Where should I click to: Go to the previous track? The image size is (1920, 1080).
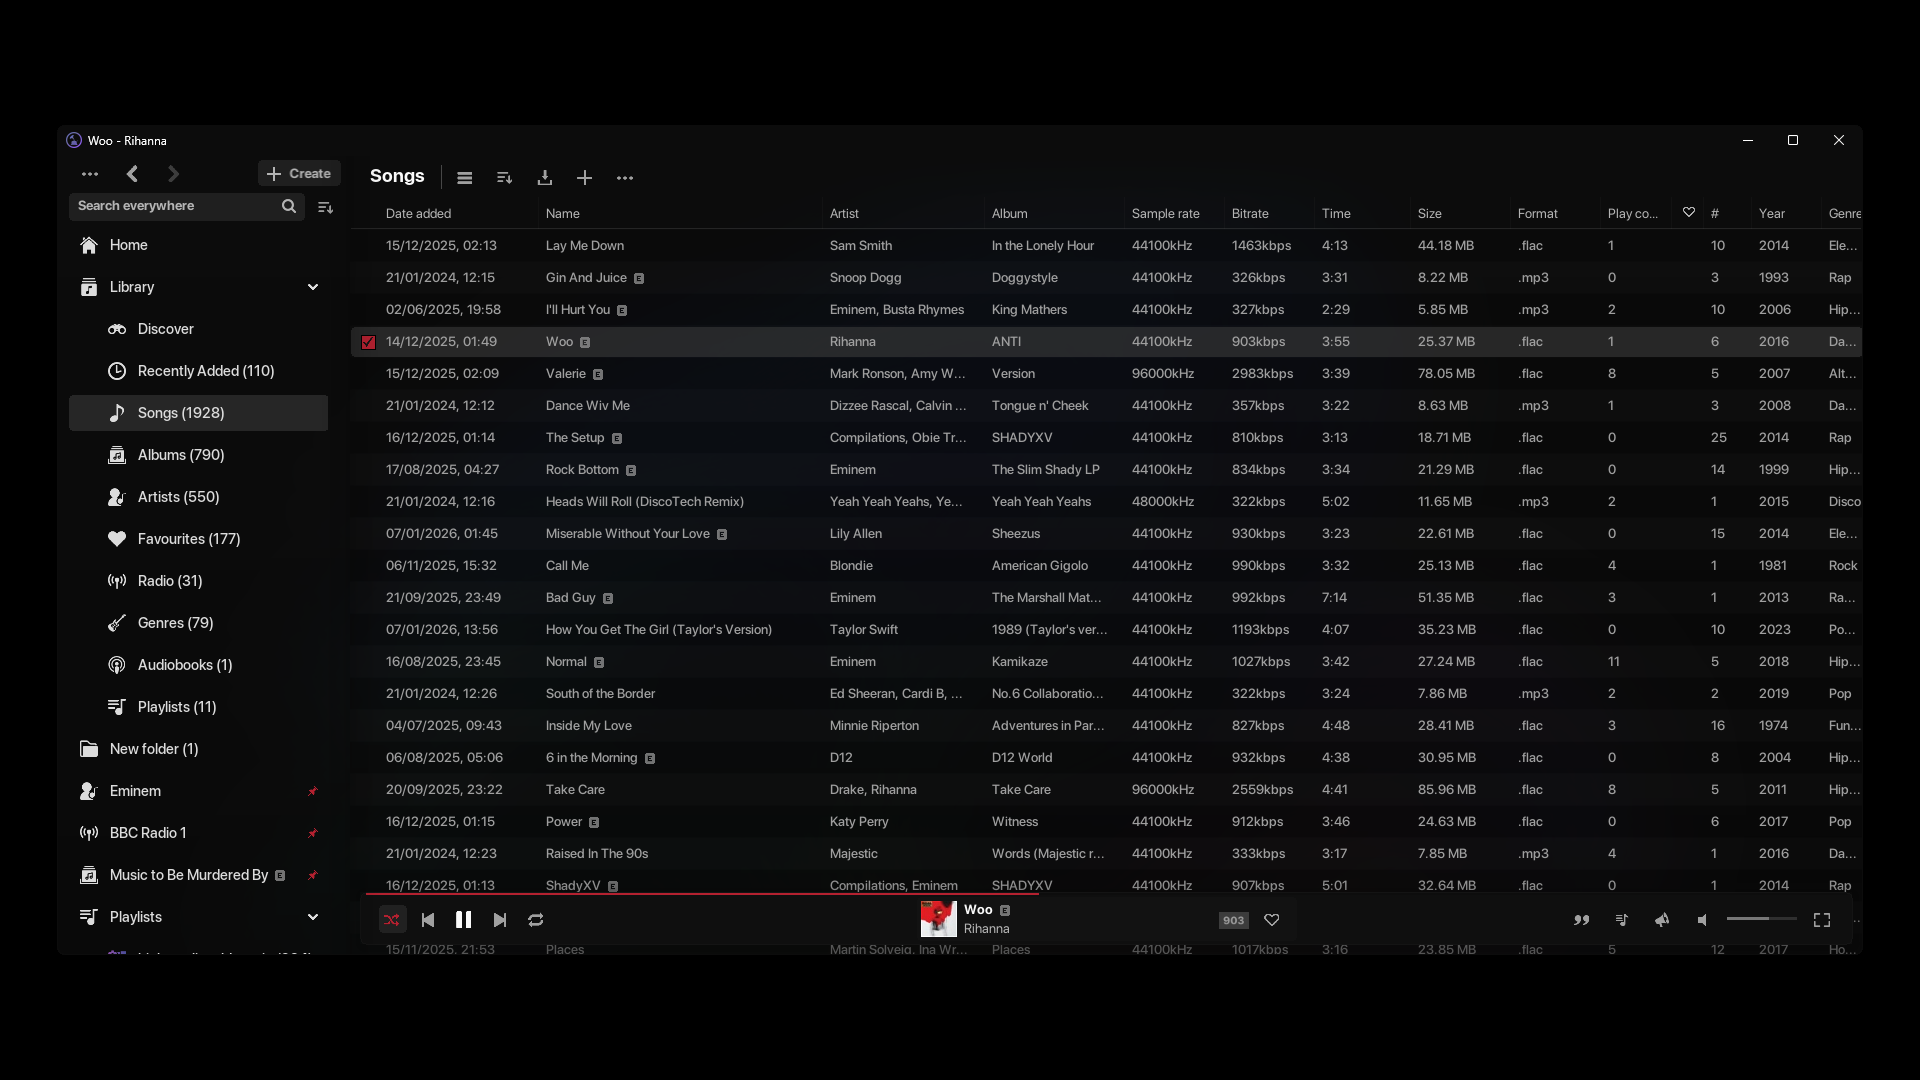click(428, 920)
